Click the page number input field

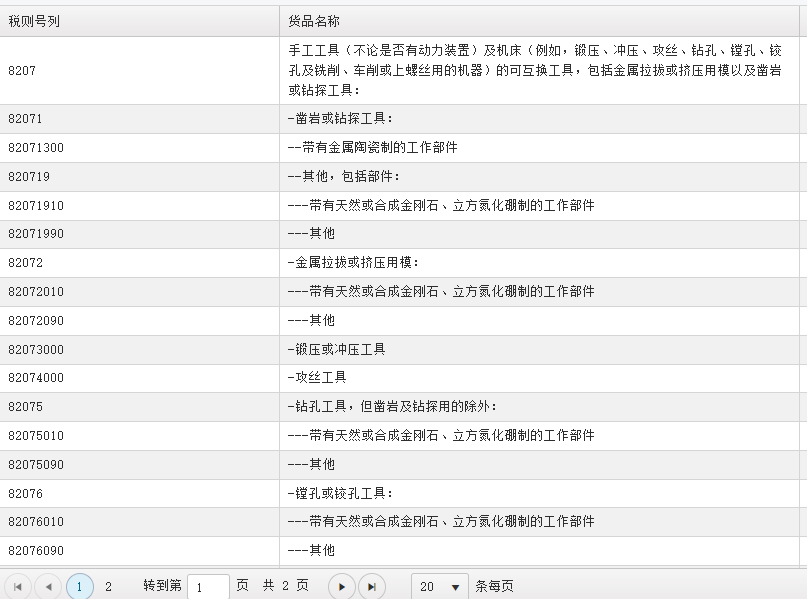coord(208,587)
